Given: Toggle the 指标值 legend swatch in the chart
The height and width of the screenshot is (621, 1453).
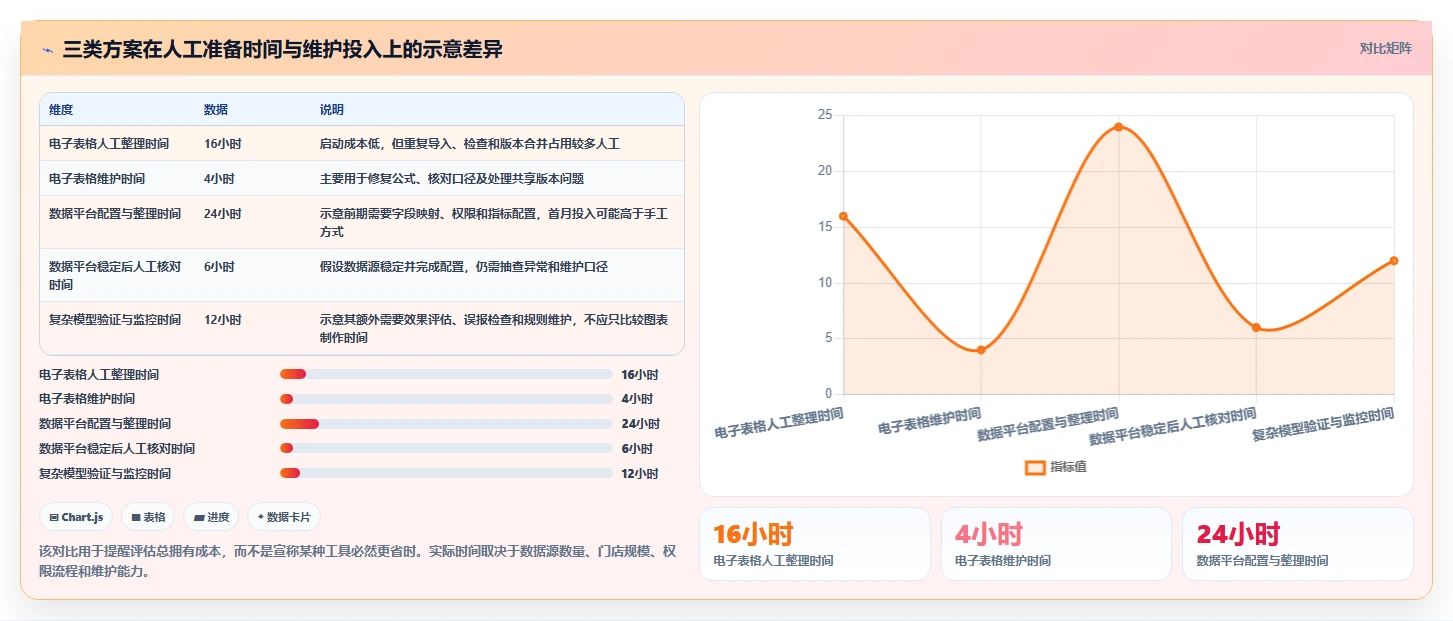Looking at the screenshot, I should point(1035,467).
